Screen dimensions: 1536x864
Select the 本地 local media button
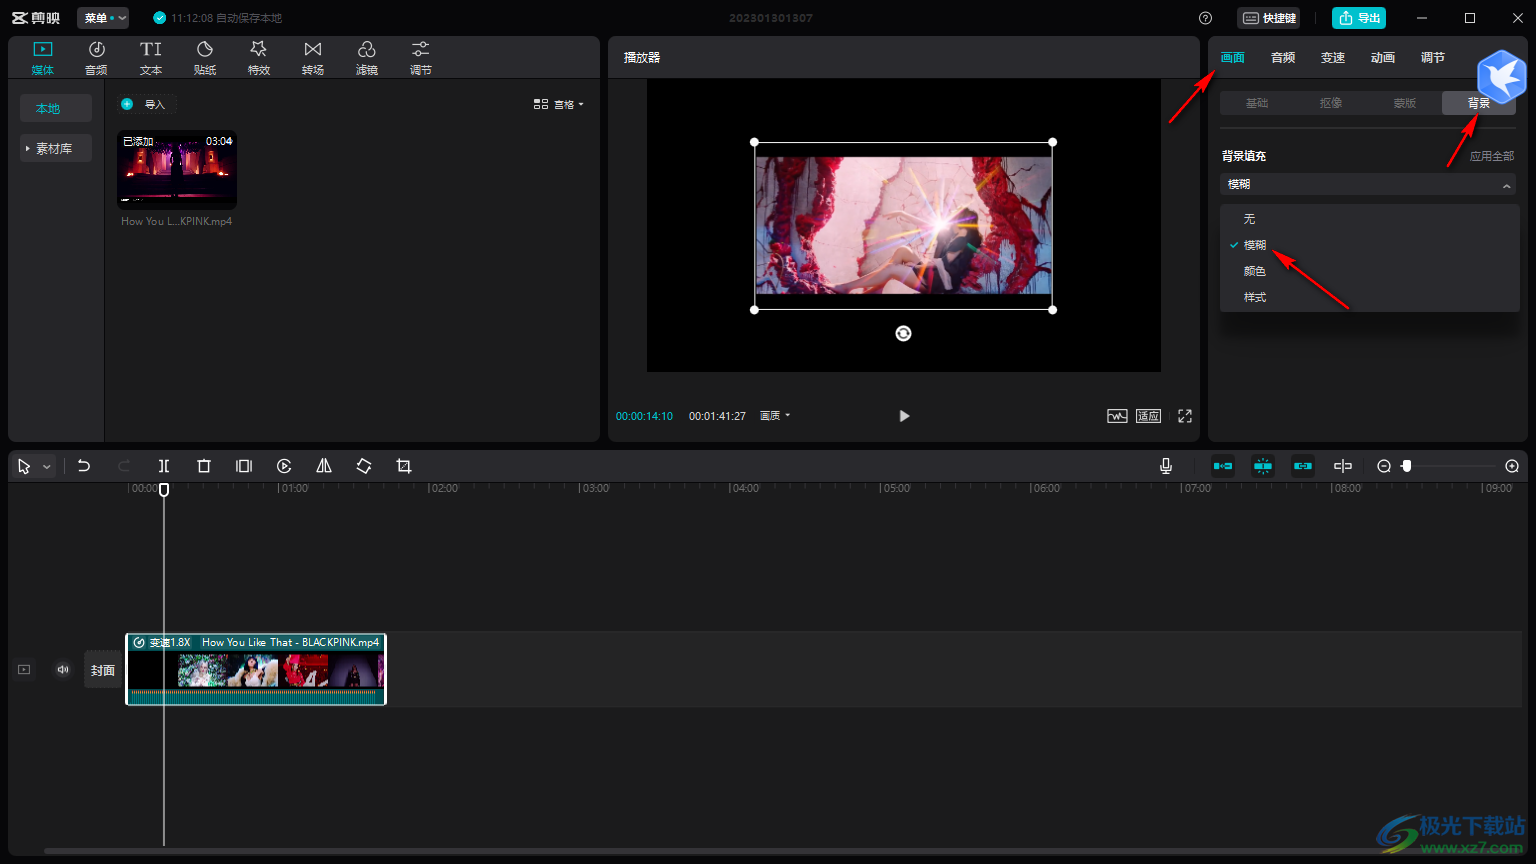pos(56,108)
